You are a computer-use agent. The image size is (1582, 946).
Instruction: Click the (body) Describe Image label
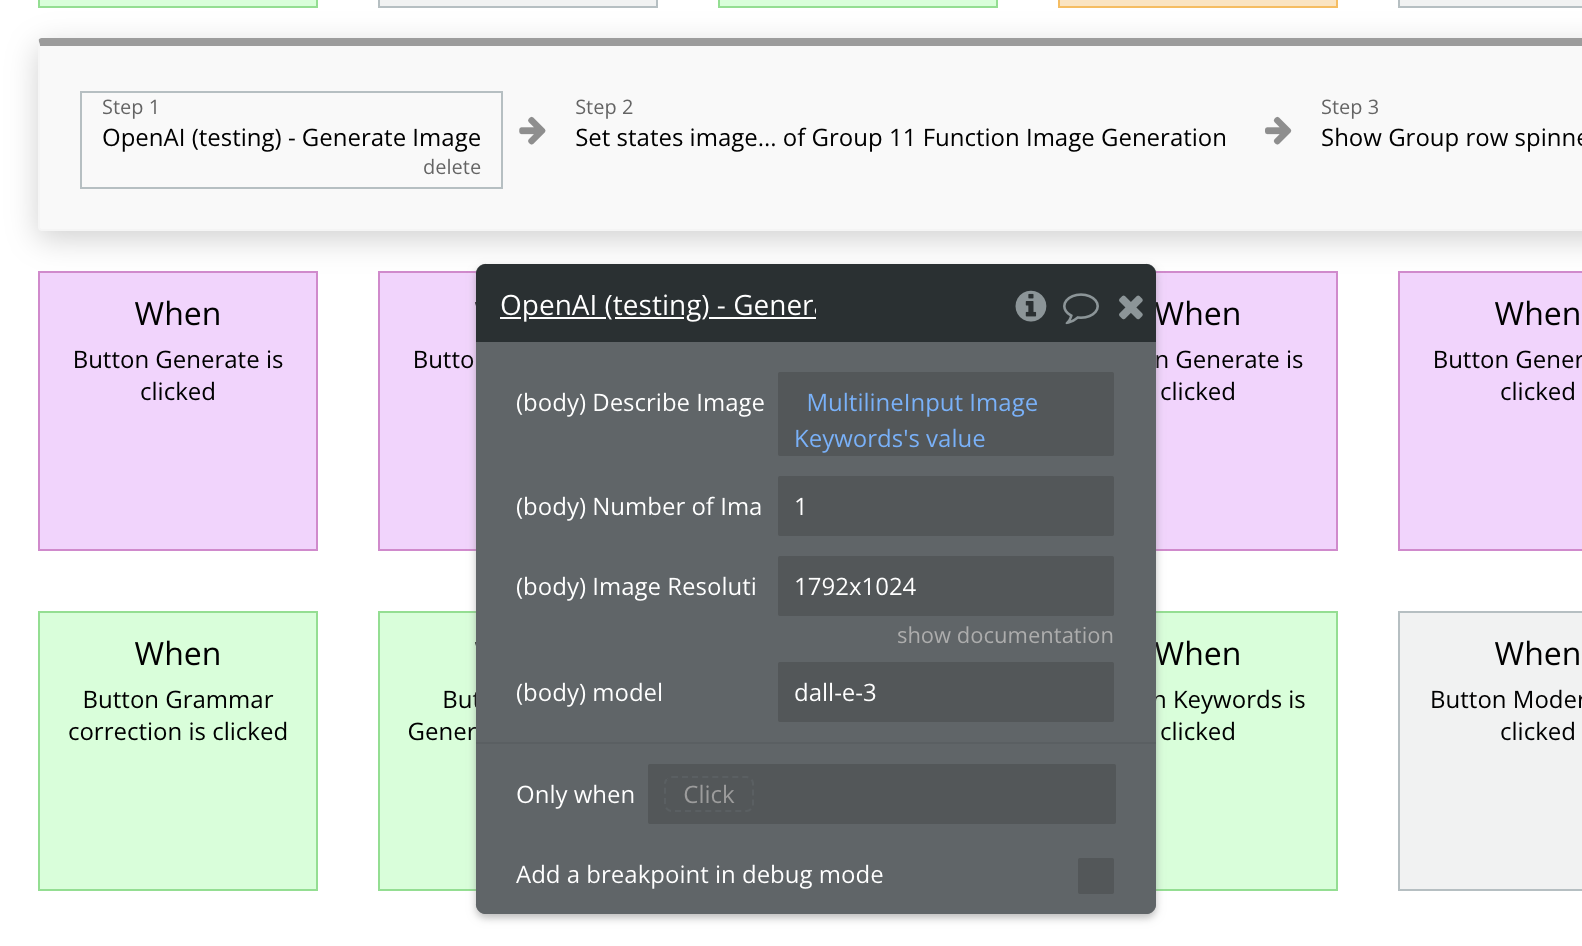click(x=640, y=403)
